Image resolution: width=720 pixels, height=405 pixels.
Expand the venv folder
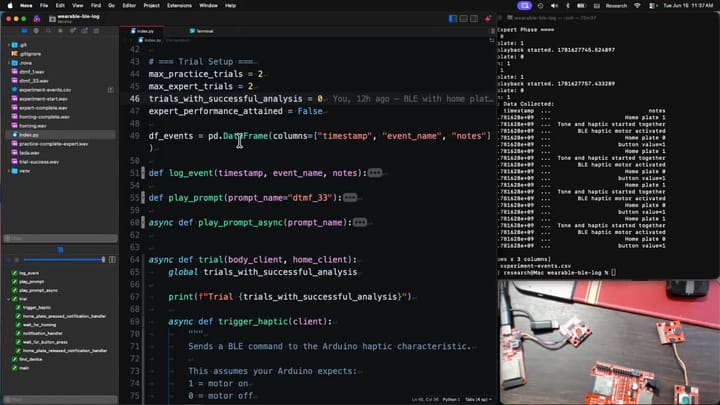(x=9, y=171)
